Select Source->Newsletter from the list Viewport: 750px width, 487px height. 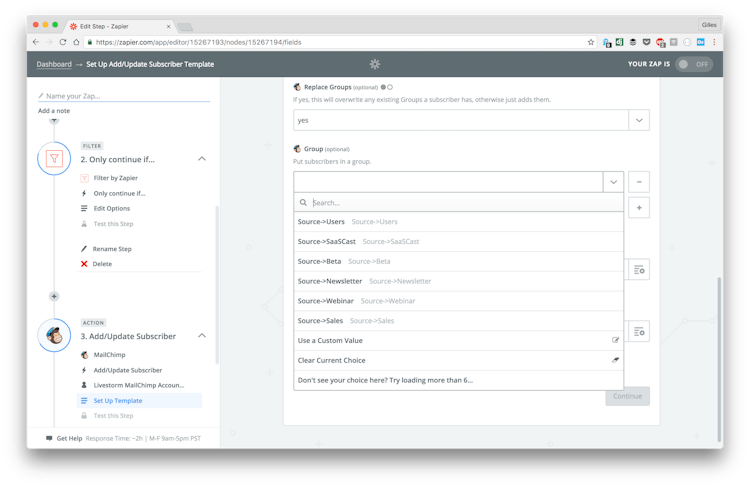point(330,281)
